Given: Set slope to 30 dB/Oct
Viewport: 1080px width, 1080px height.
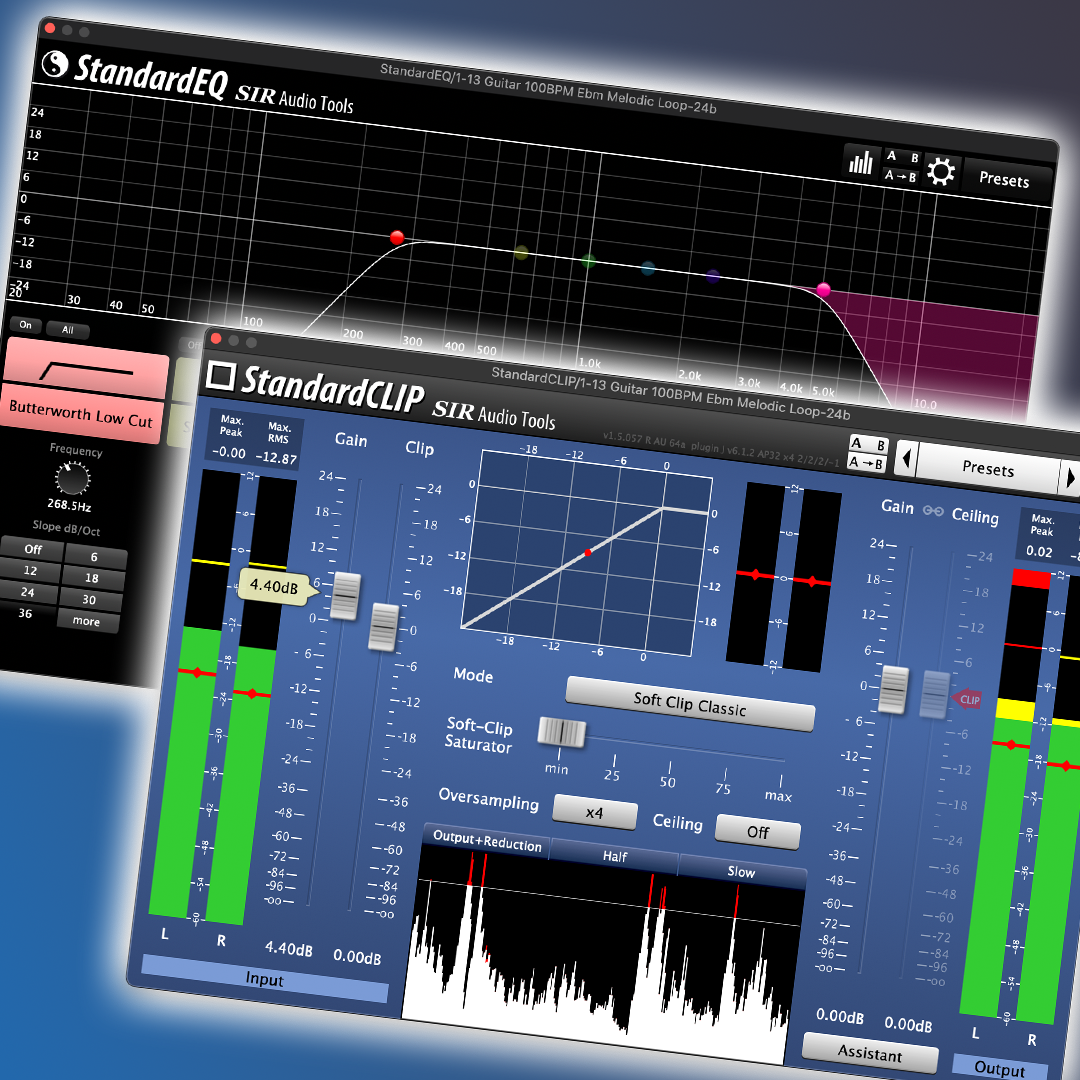Looking at the screenshot, I should click(x=89, y=599).
